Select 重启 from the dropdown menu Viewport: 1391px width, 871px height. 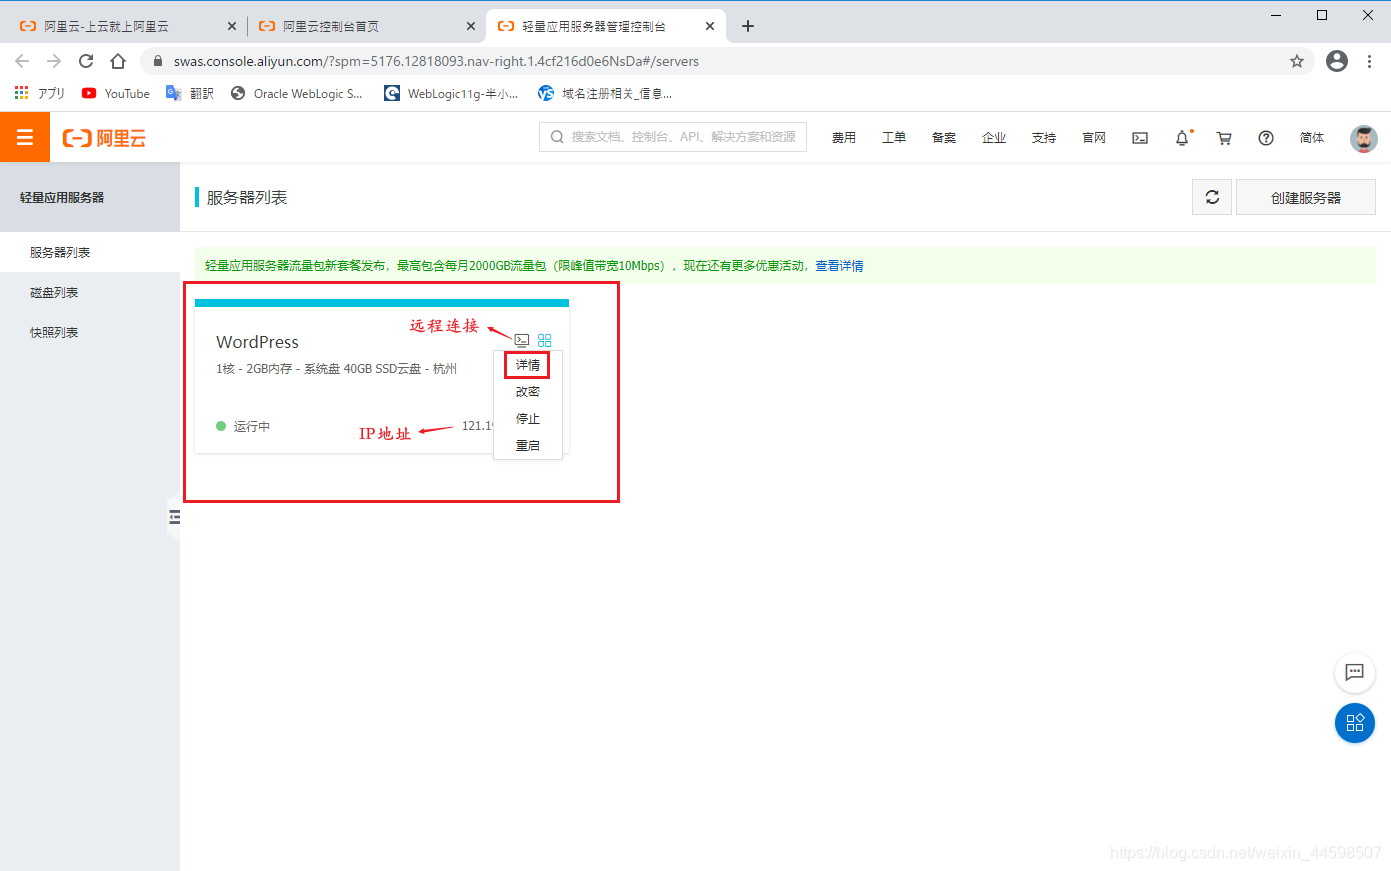pos(528,446)
